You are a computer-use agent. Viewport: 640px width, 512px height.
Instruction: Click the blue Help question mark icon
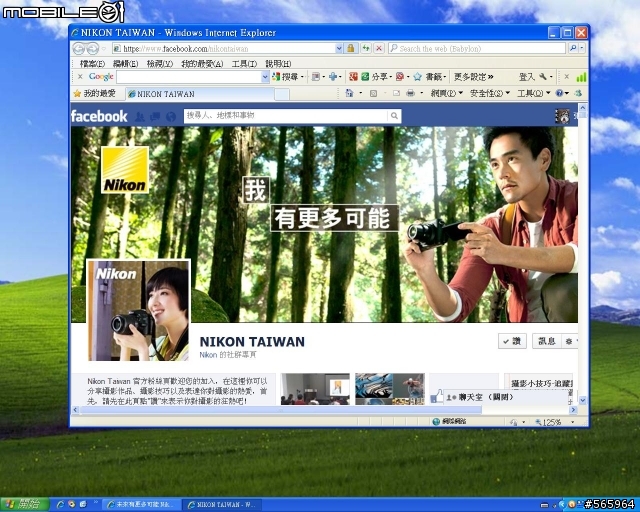[559, 93]
